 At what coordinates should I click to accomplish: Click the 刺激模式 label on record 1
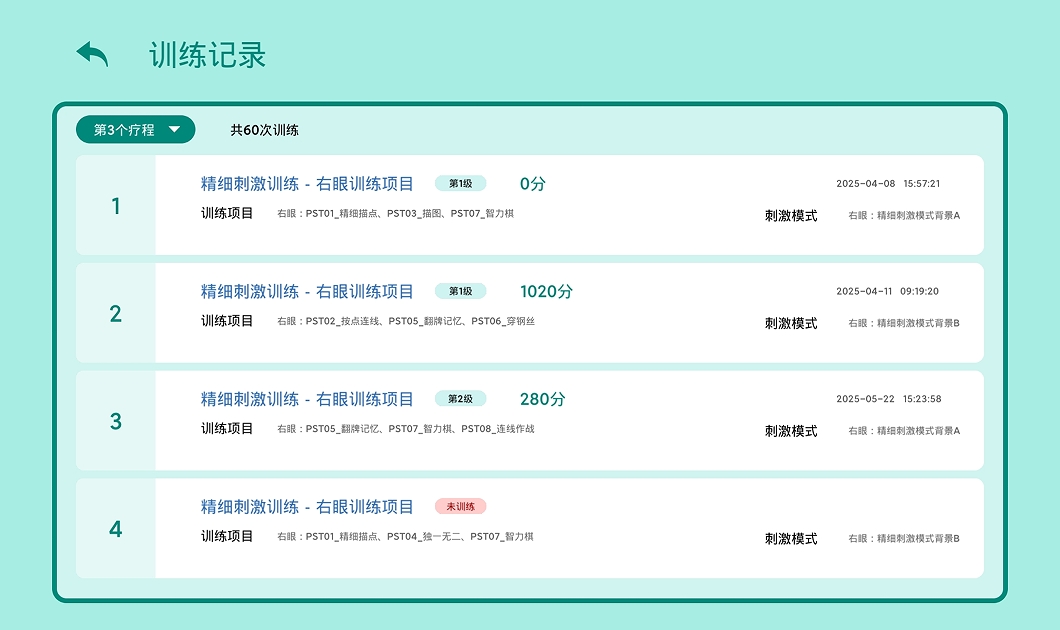coord(790,215)
